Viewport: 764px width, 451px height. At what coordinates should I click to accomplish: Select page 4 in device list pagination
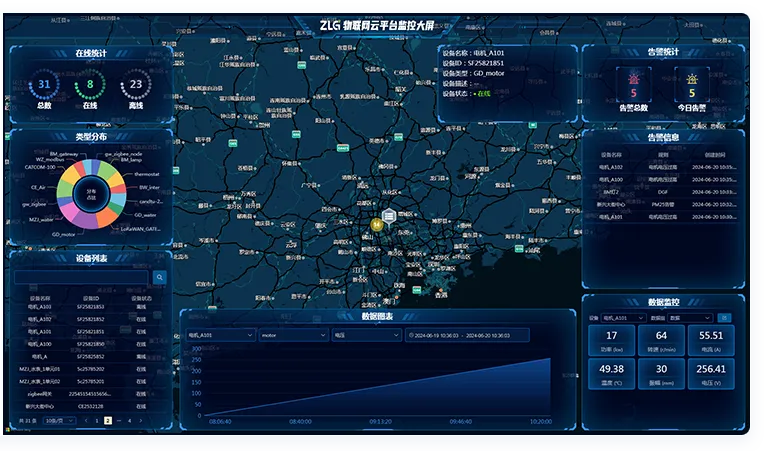tap(130, 420)
